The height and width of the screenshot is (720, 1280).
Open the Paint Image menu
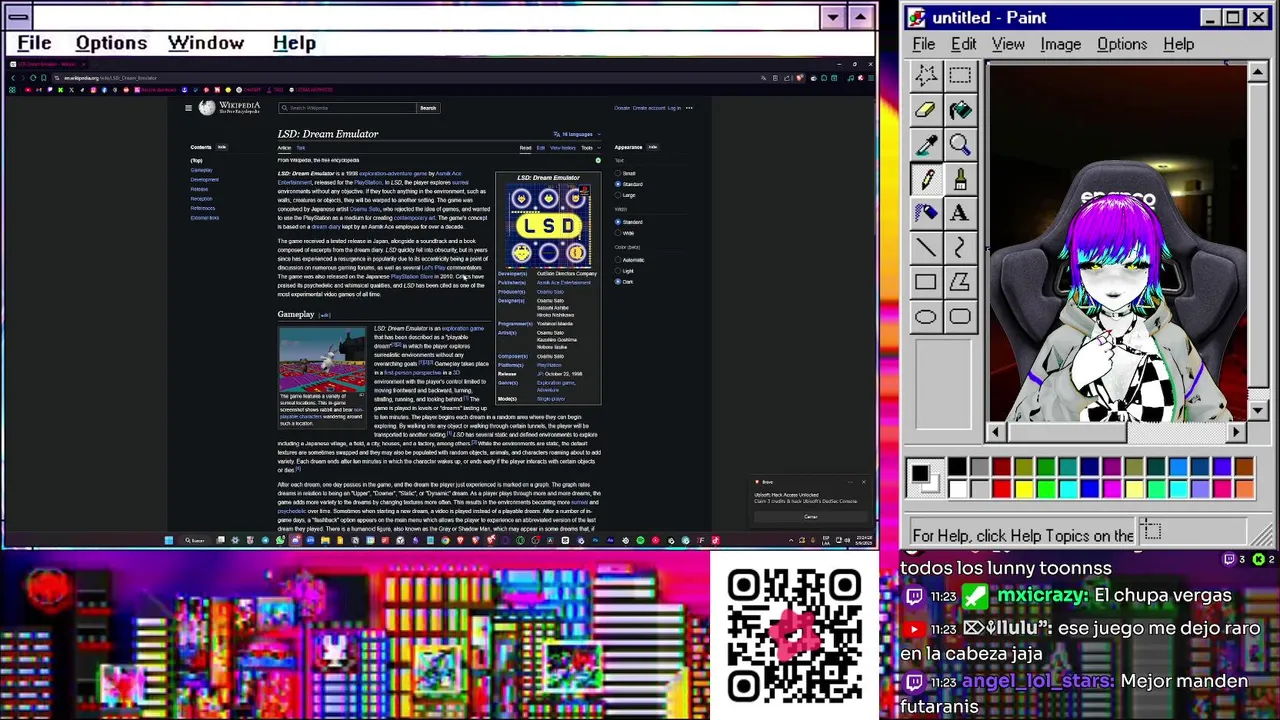pos(1060,44)
